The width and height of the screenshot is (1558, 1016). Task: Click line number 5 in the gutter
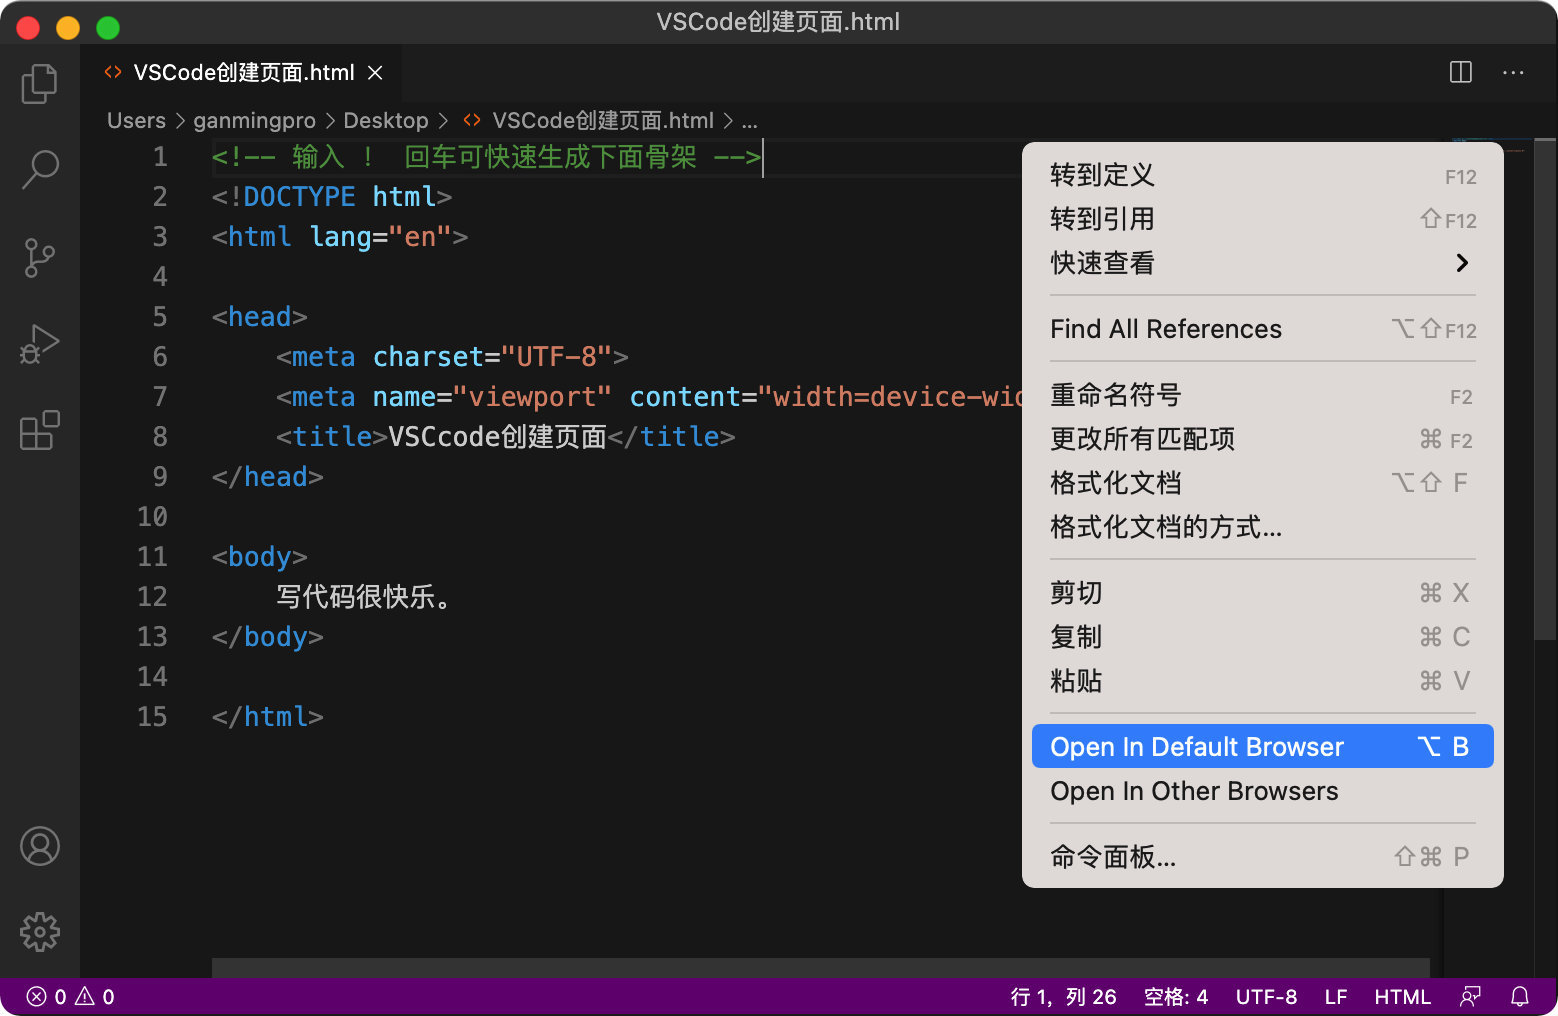point(160,317)
